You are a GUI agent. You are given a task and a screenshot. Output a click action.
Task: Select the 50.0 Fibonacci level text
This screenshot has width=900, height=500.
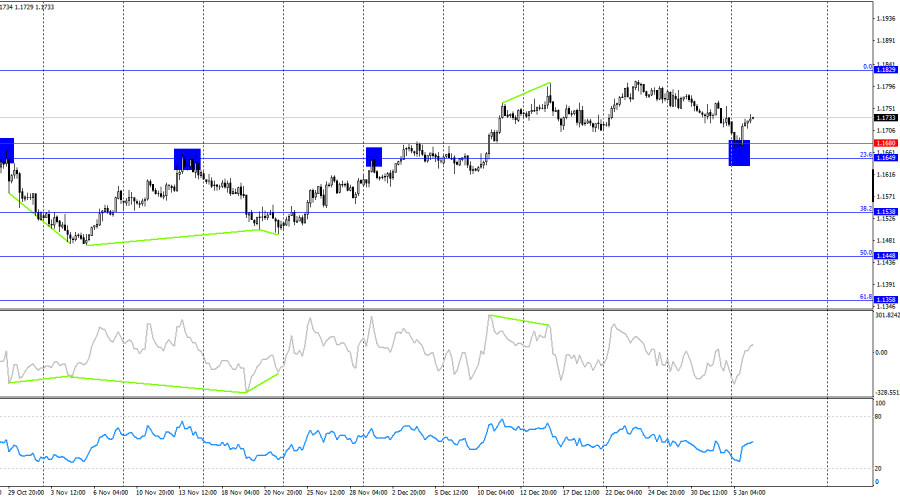click(x=866, y=253)
